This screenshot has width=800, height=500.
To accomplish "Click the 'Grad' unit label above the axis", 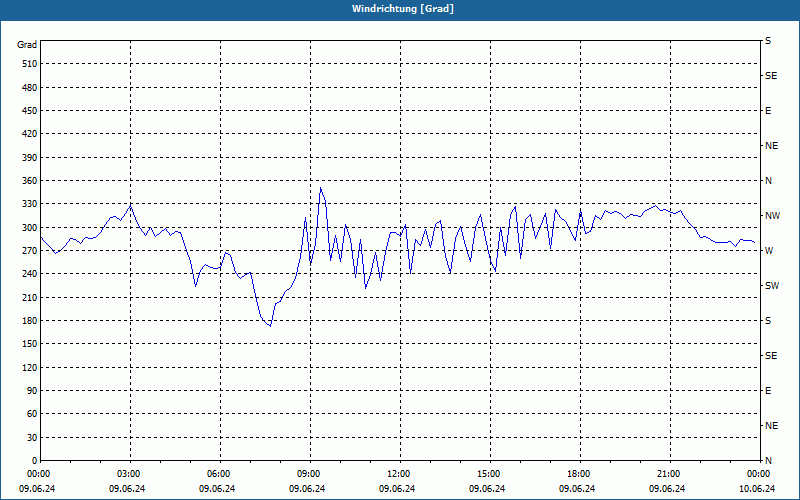I will tap(27, 45).
